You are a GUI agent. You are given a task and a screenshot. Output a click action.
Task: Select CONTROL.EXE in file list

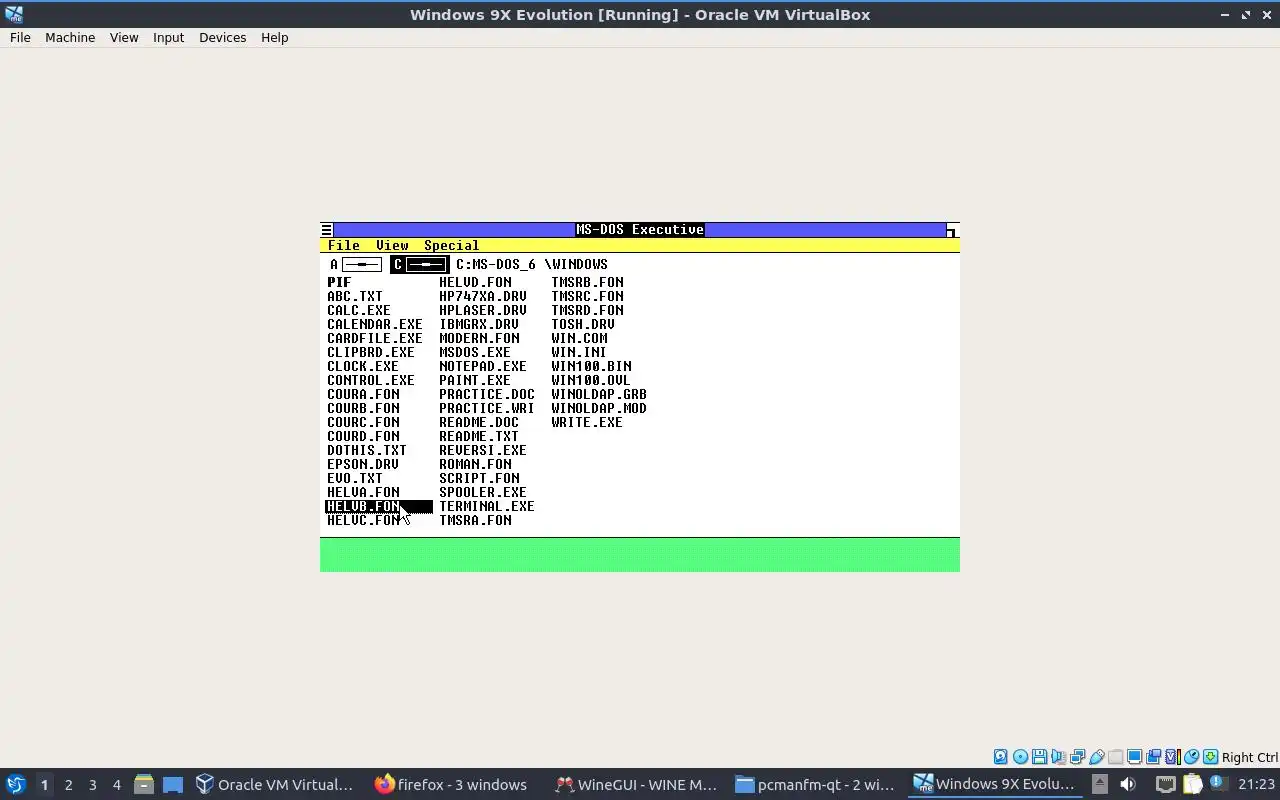[x=371, y=381]
